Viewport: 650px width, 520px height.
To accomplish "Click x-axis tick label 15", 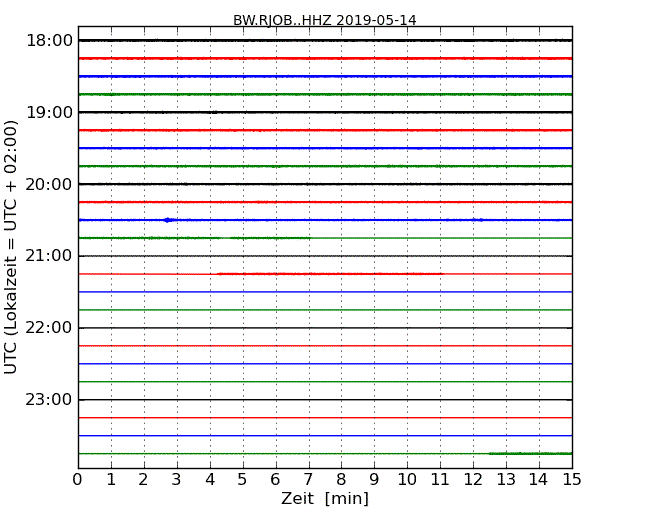I will pyautogui.click(x=572, y=480).
